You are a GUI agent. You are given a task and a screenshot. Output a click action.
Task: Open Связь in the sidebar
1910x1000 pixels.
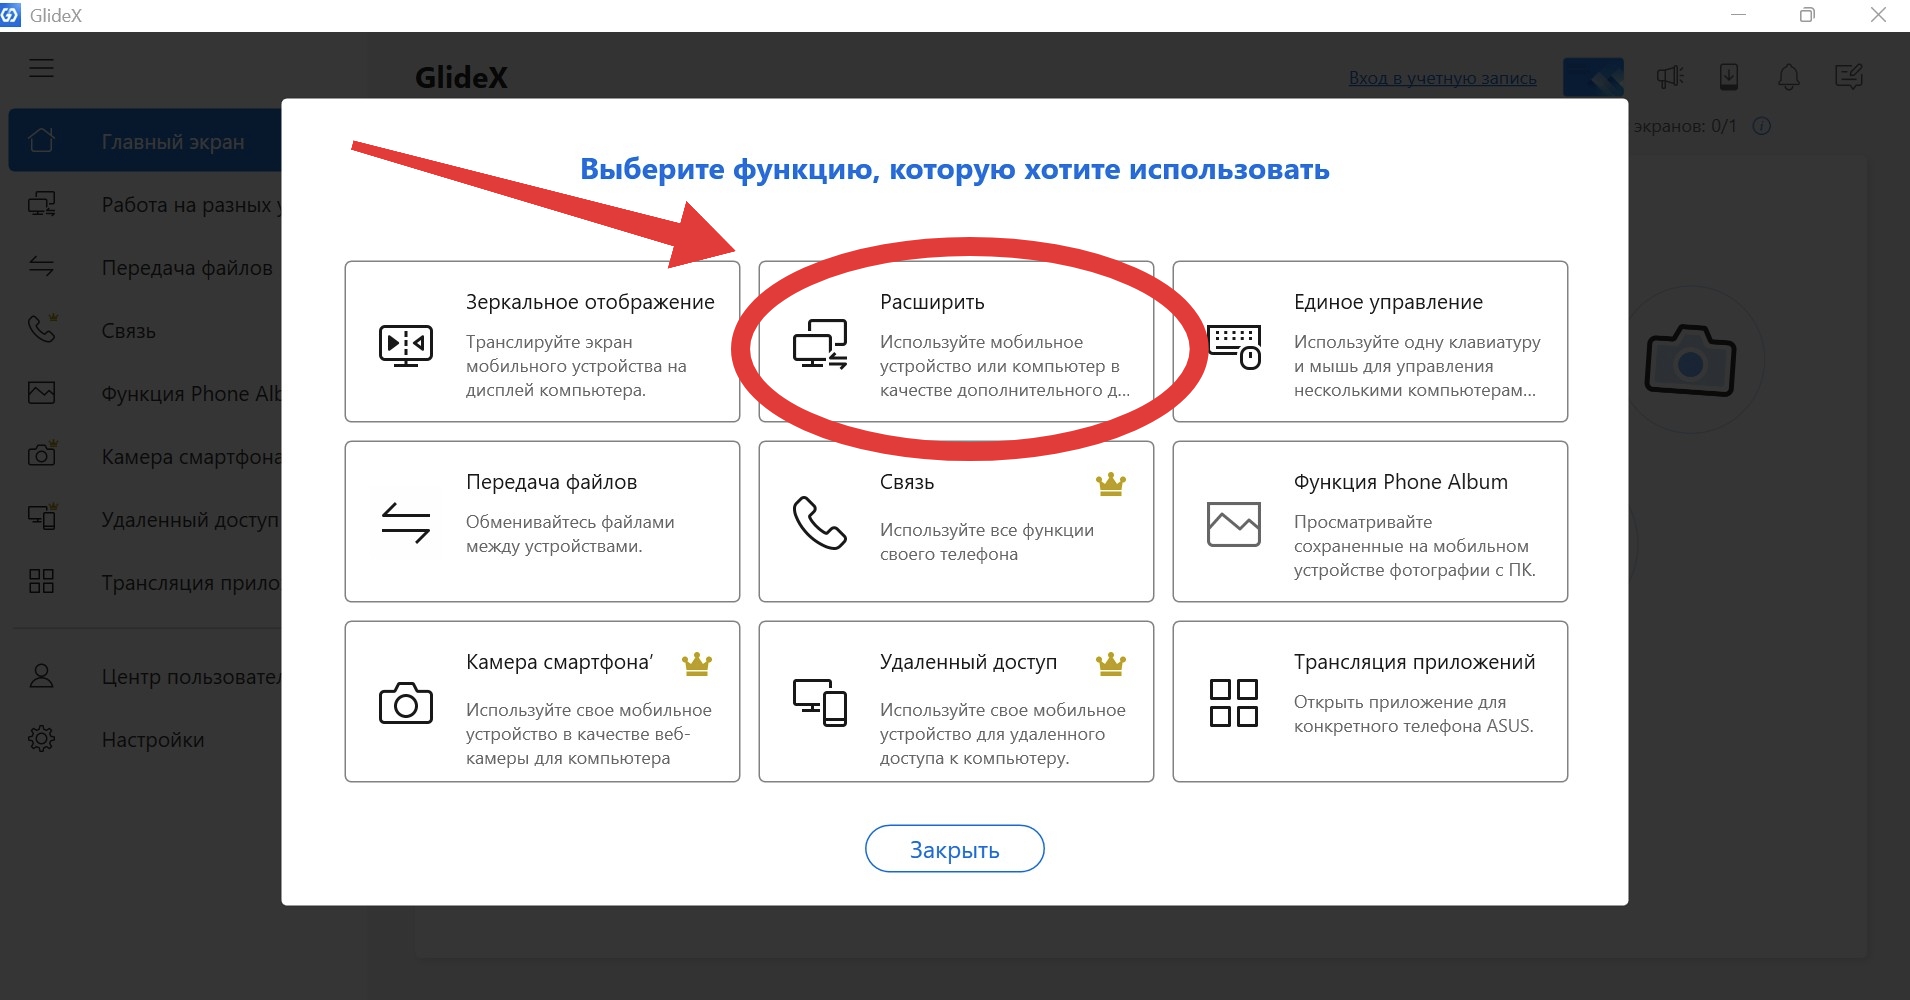pos(145,330)
